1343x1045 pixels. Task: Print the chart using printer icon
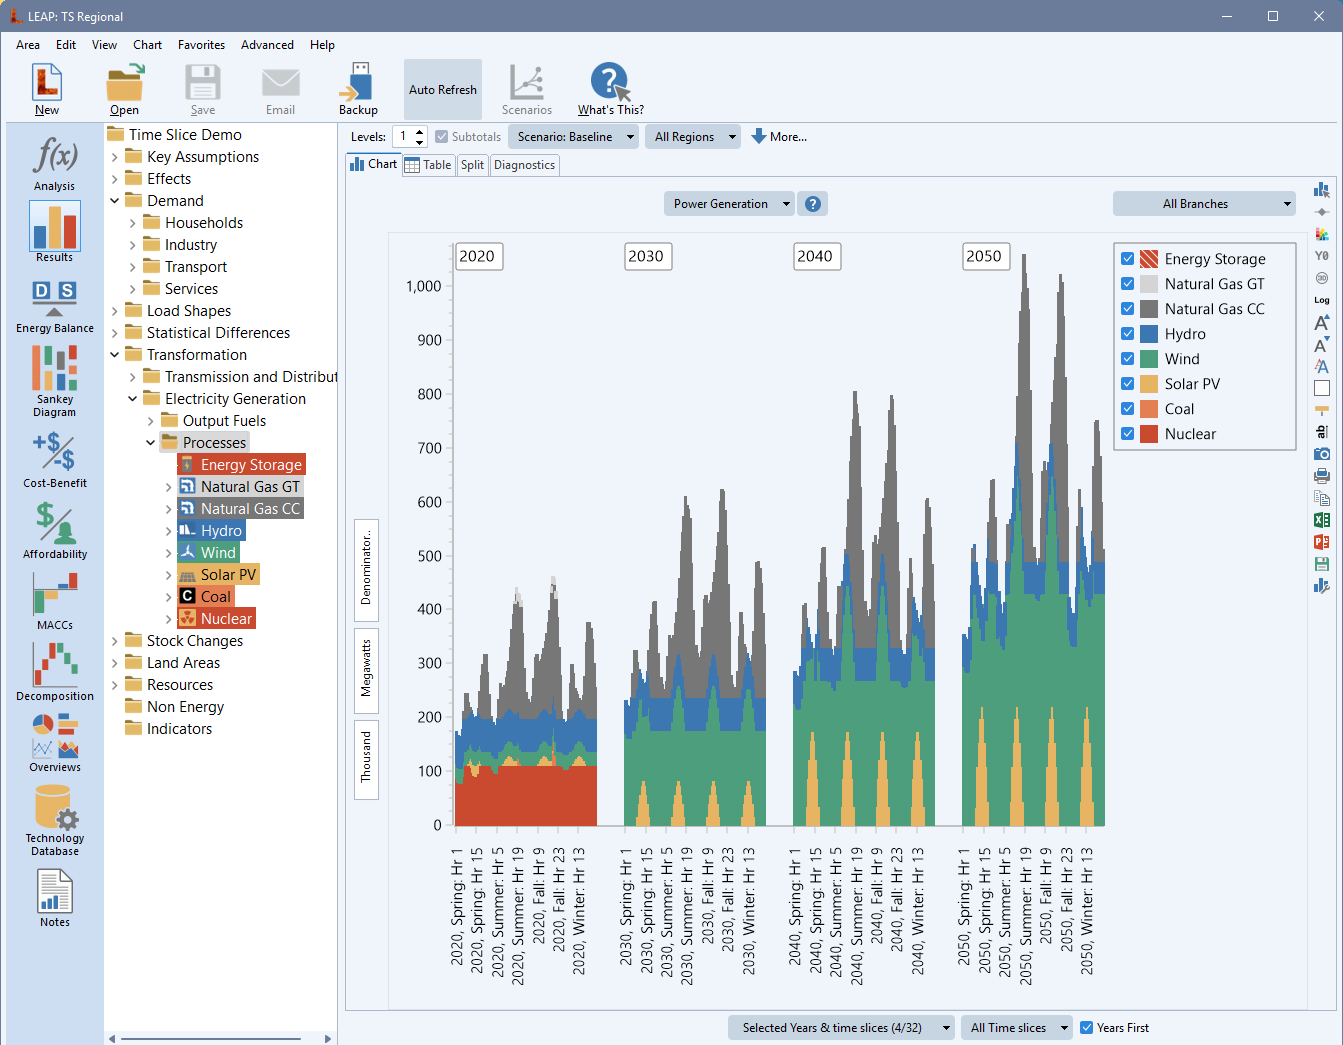point(1321,476)
